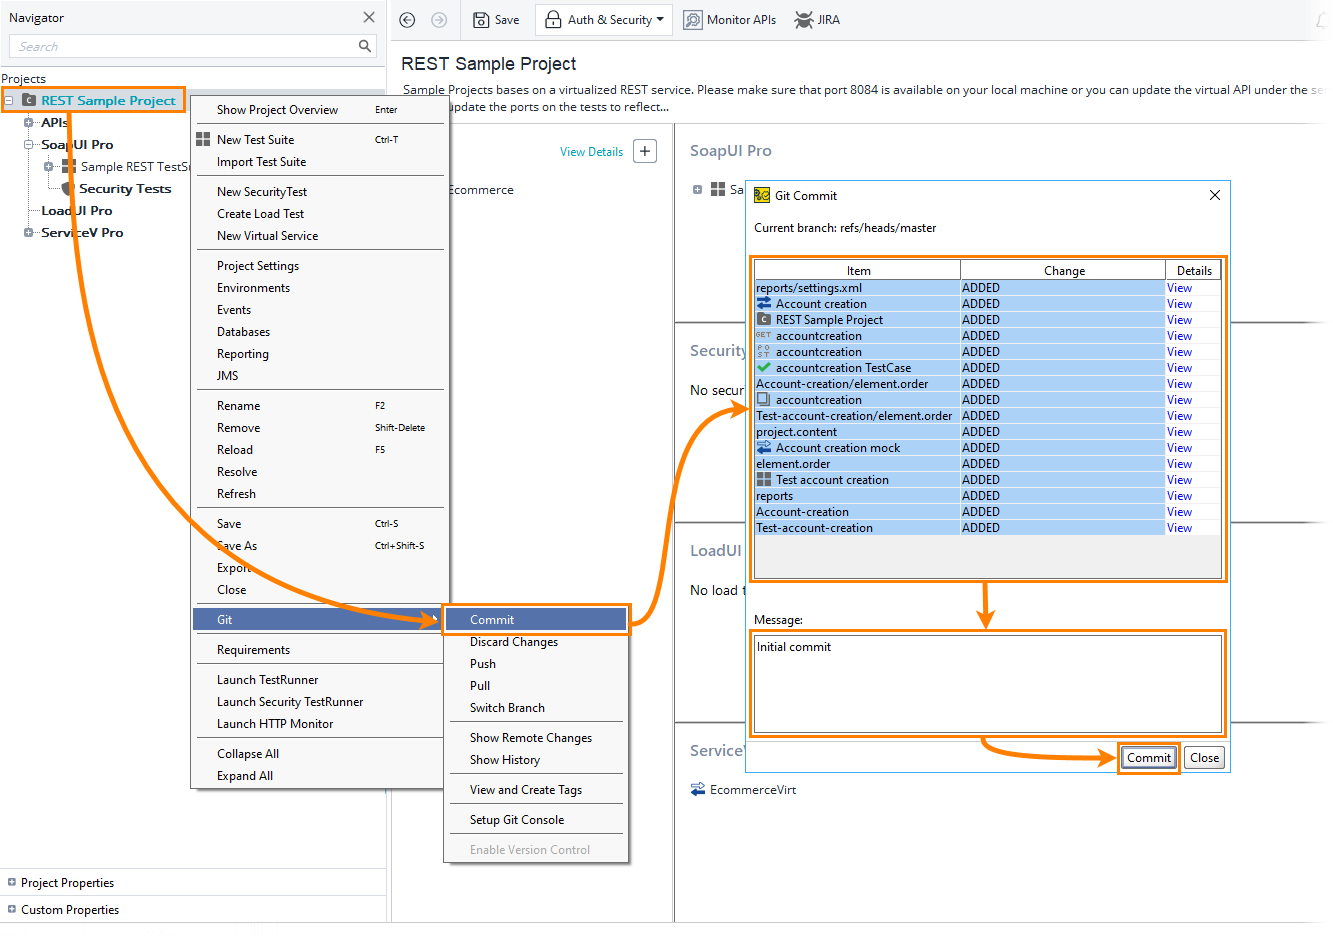Expand the Sample REST TestSuite node
This screenshot has width=1333, height=936.
click(48, 167)
